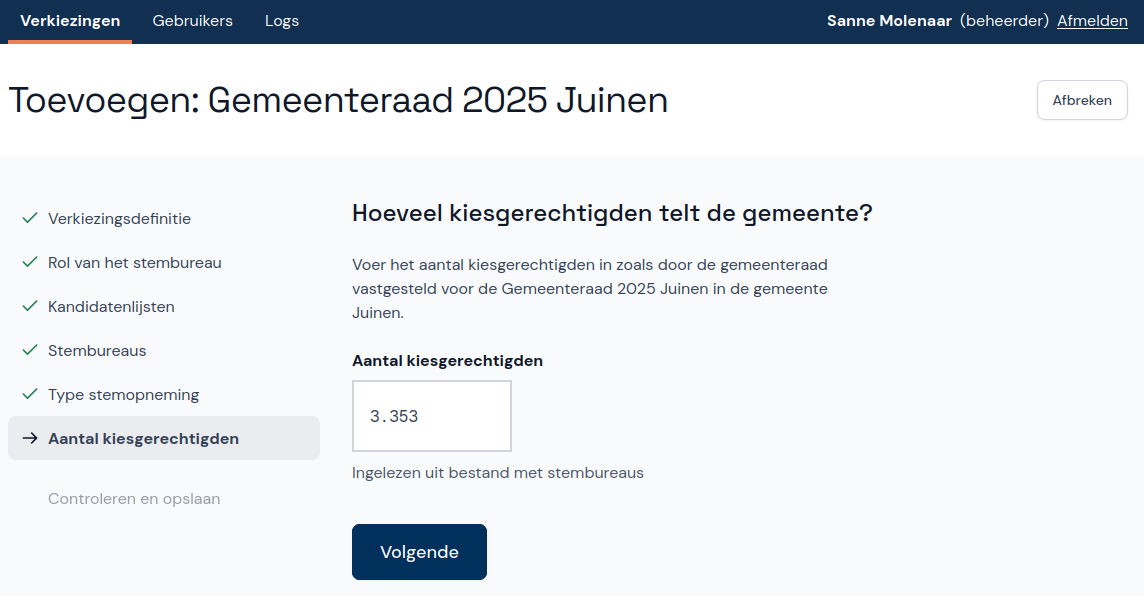The height and width of the screenshot is (596, 1144).
Task: Continue with the Volgende button
Action: point(419,552)
